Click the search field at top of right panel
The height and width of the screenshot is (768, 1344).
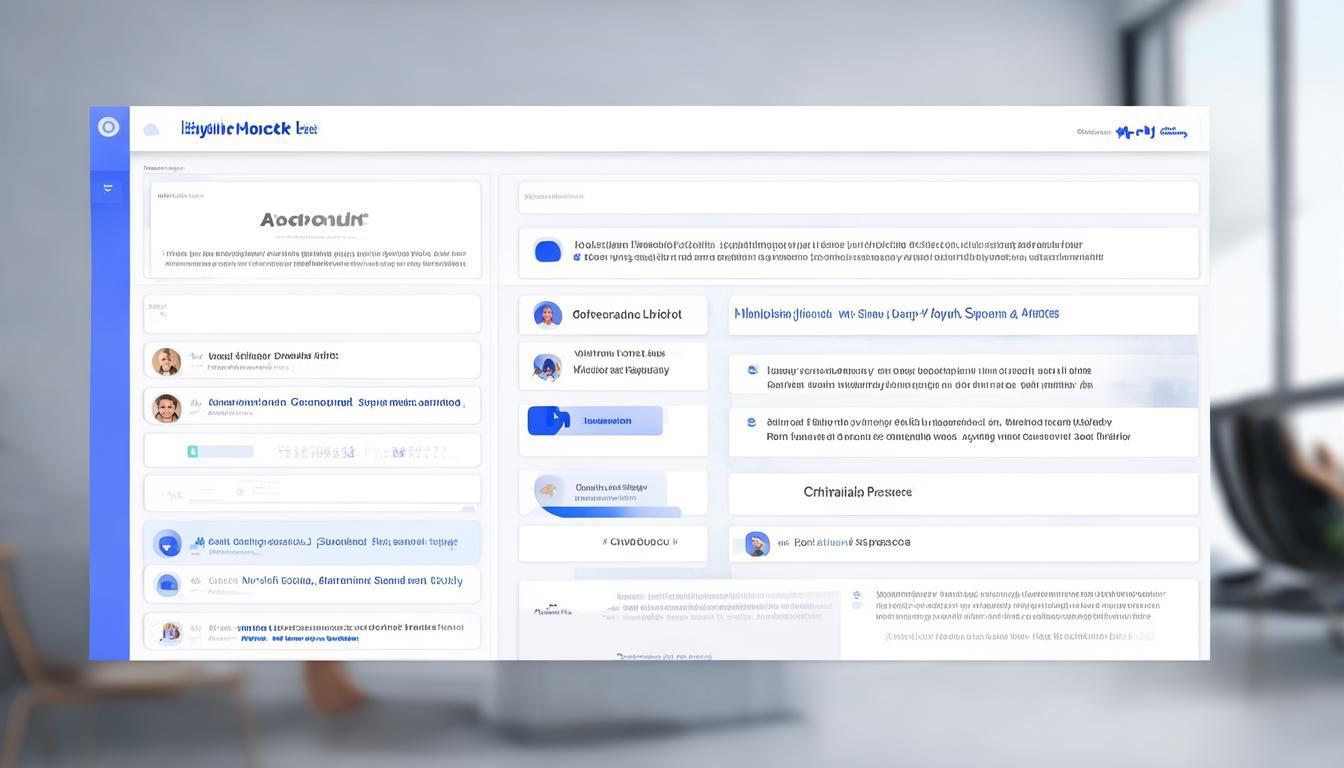click(x=857, y=197)
